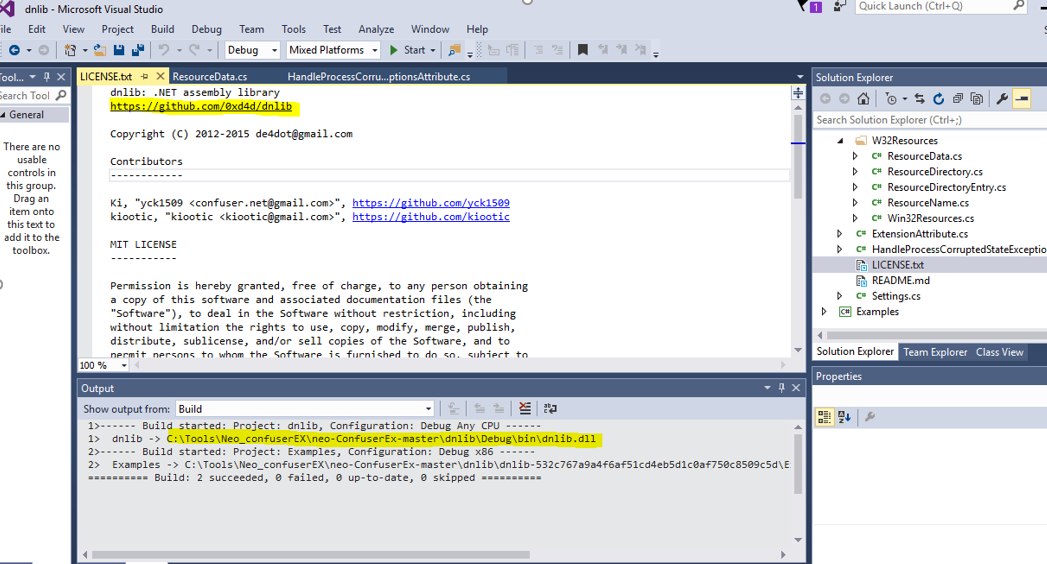Open the Start button dropdown arrow
The image size is (1047, 564).
[x=433, y=50]
